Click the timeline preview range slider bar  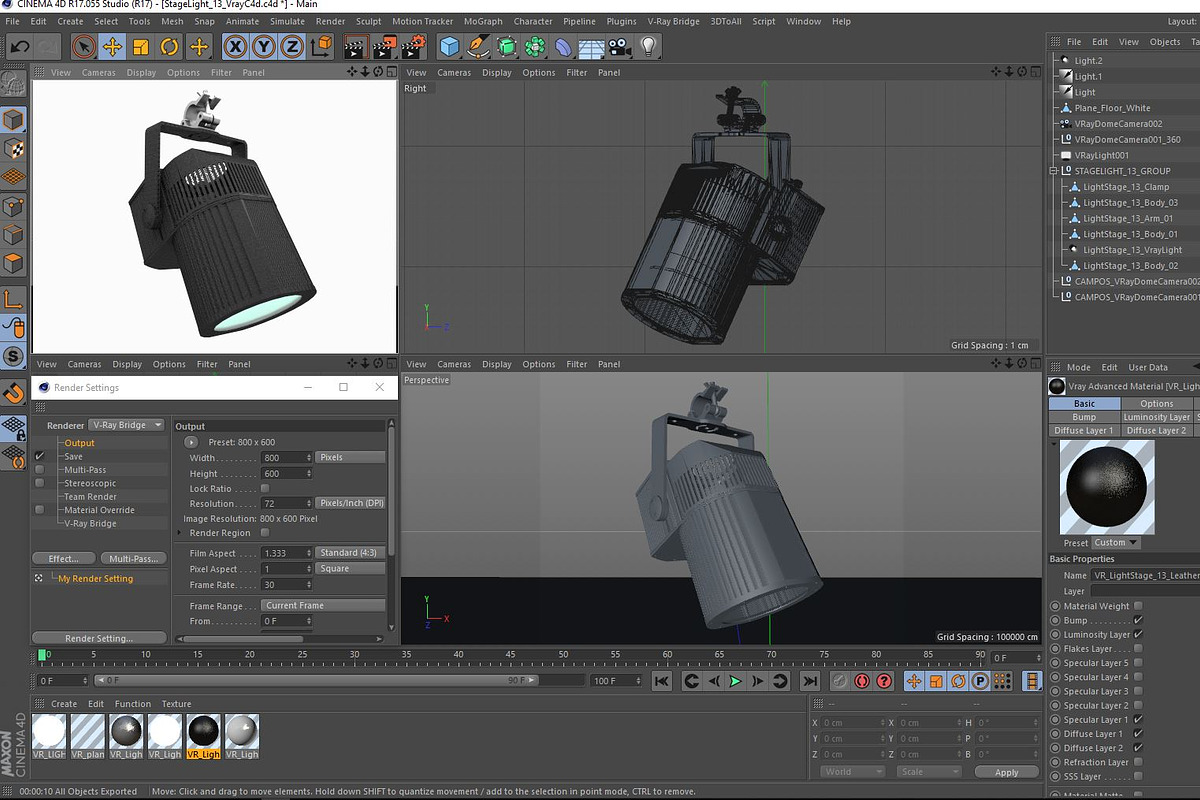pyautogui.click(x=315, y=680)
